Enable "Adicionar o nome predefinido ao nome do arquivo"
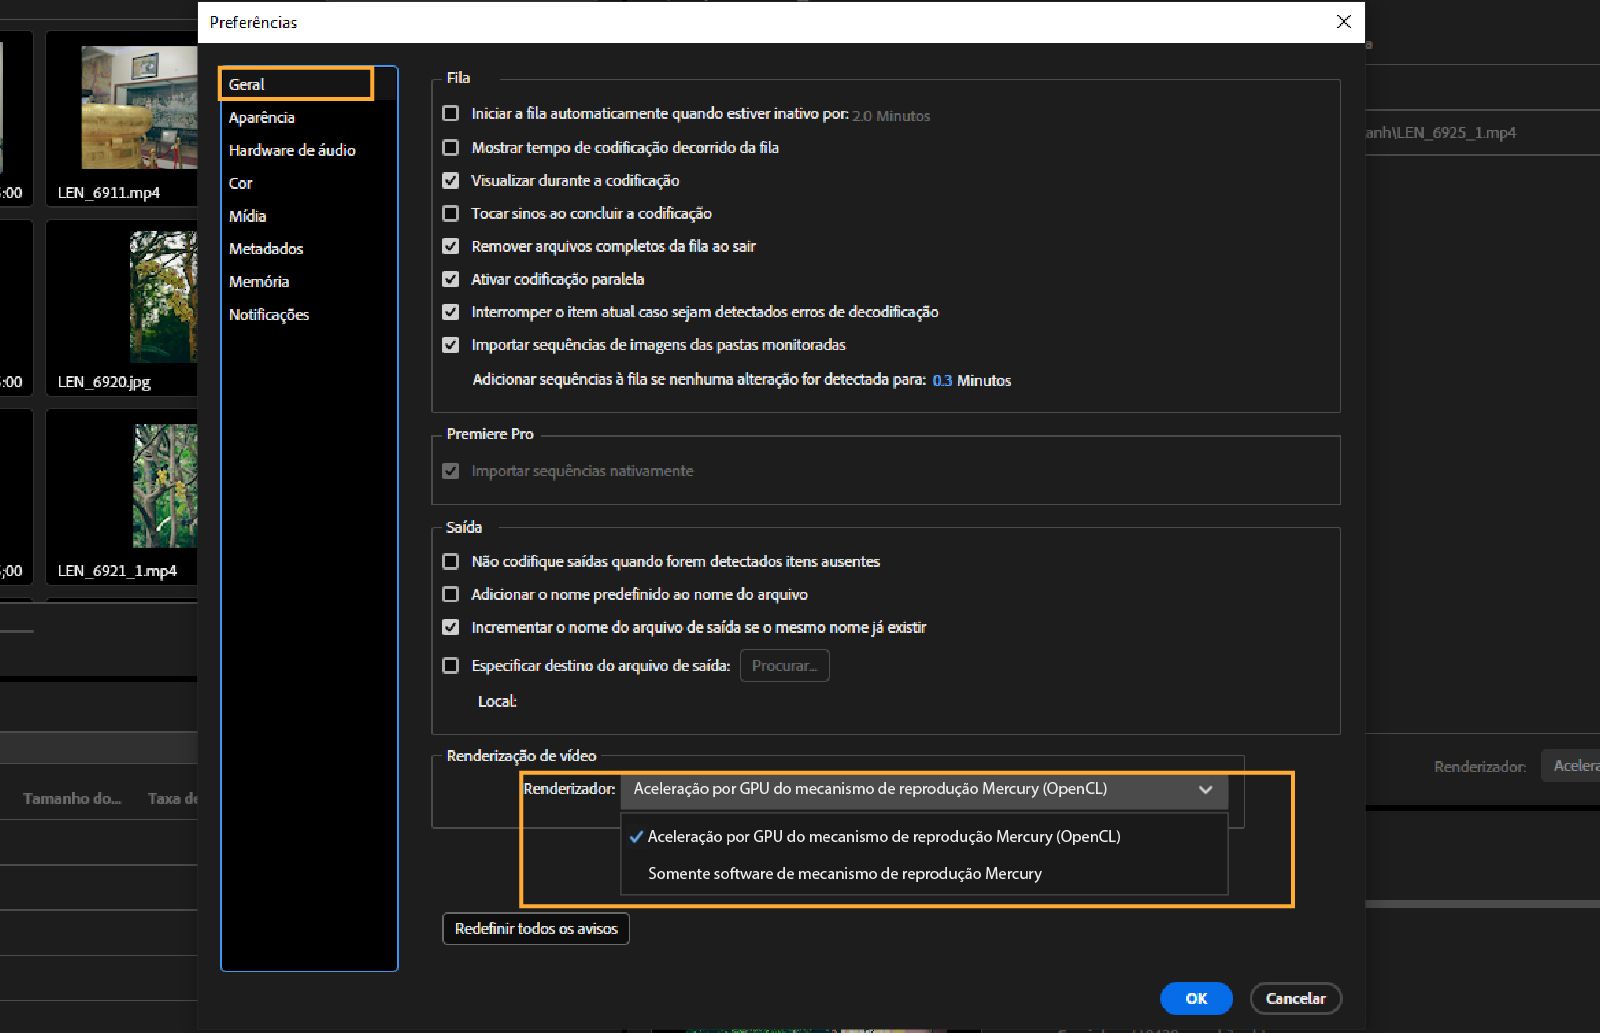The width and height of the screenshot is (1600, 1033). coord(451,594)
